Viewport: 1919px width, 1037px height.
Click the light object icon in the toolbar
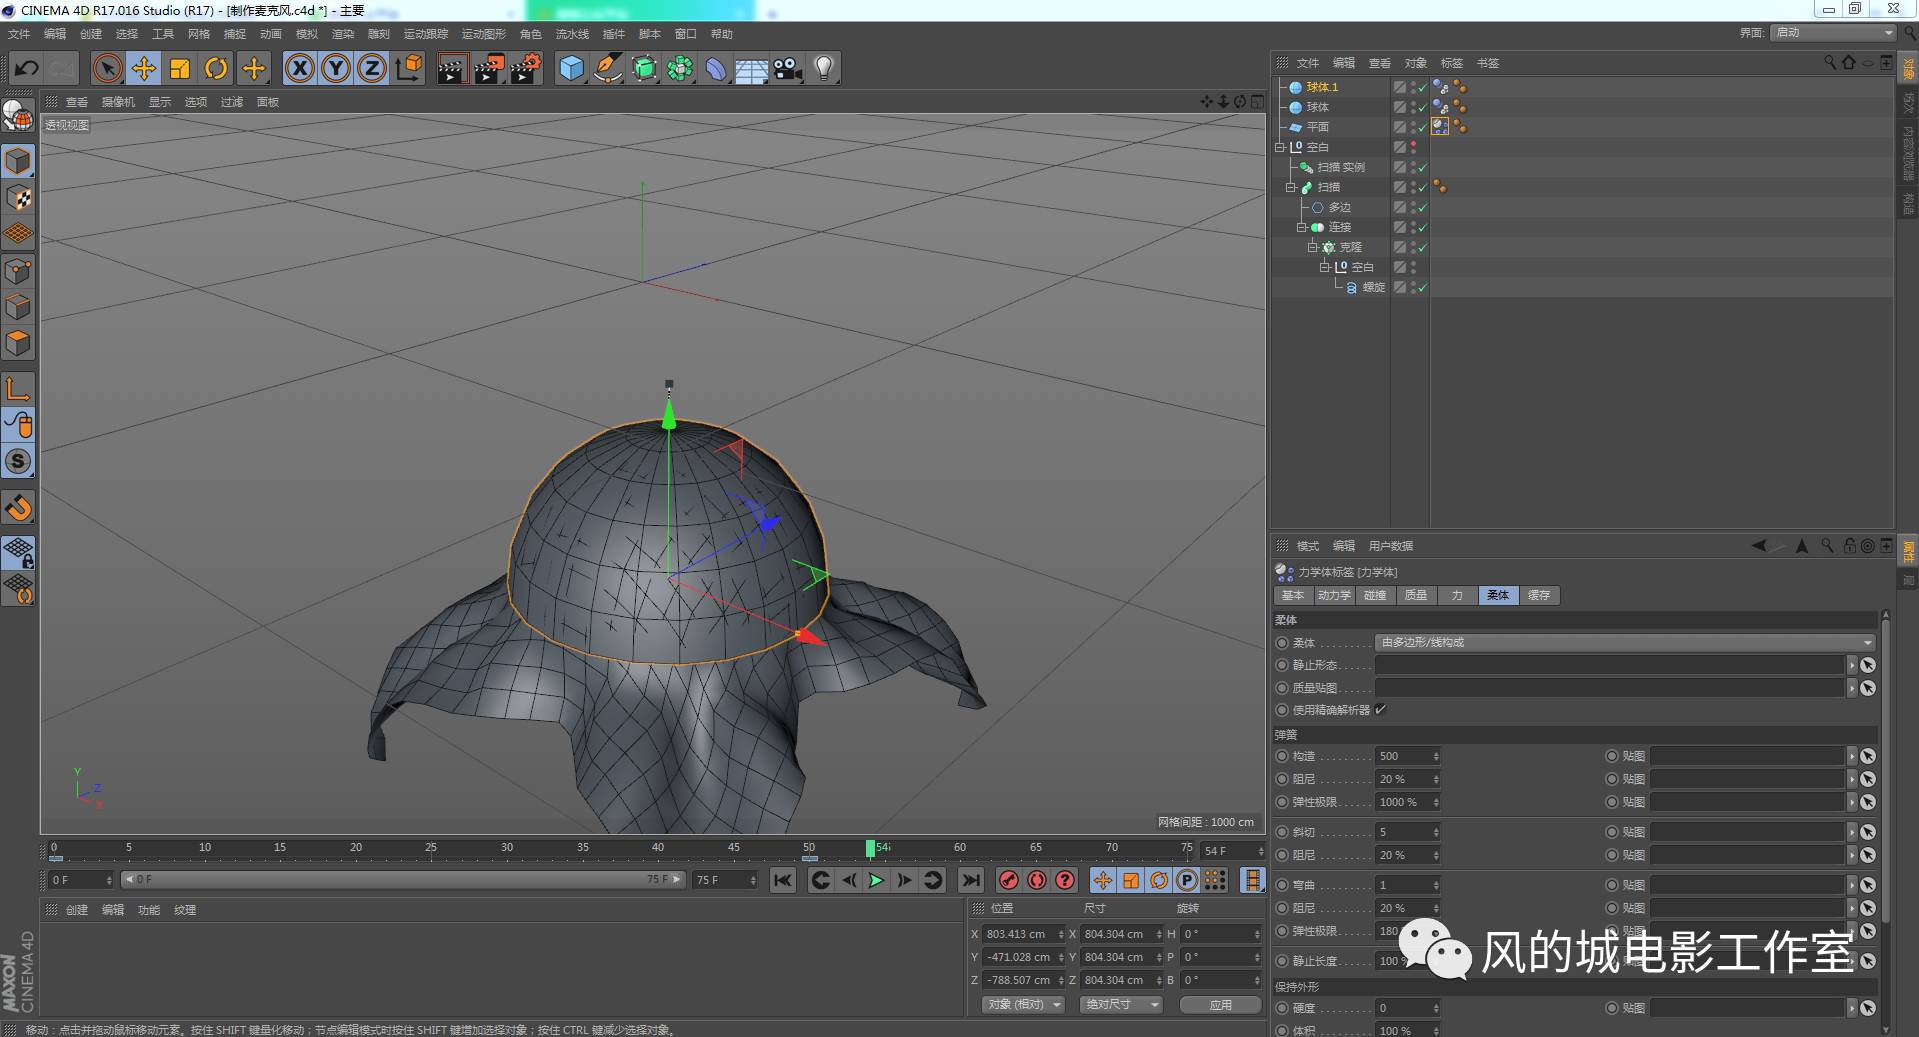(822, 68)
